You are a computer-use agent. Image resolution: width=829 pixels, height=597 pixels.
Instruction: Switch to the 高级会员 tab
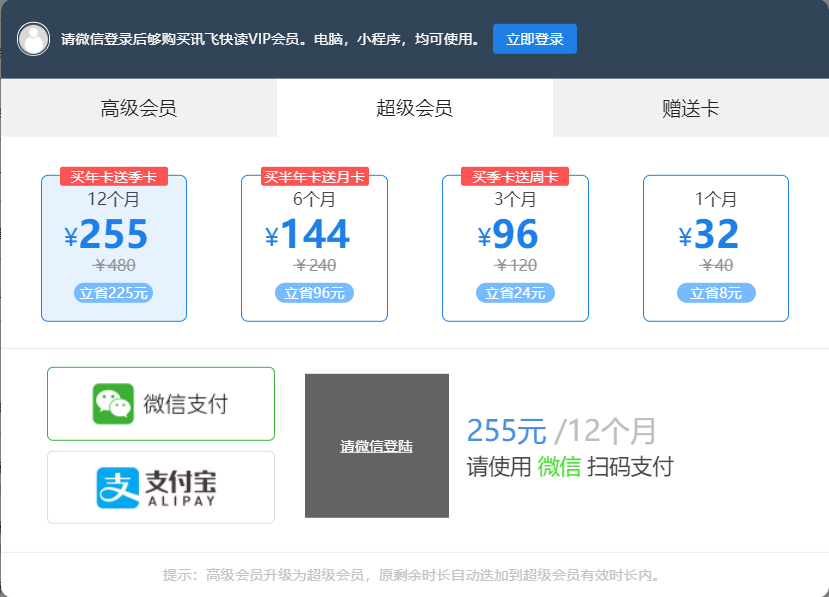(x=139, y=108)
